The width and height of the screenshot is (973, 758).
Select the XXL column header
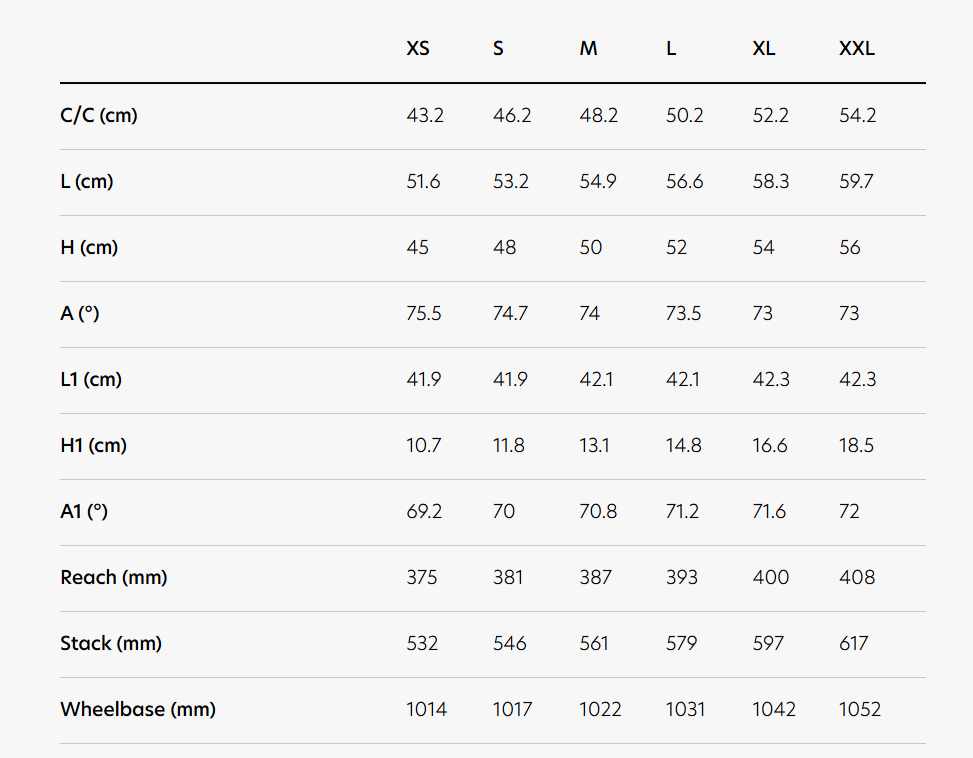pos(857,48)
